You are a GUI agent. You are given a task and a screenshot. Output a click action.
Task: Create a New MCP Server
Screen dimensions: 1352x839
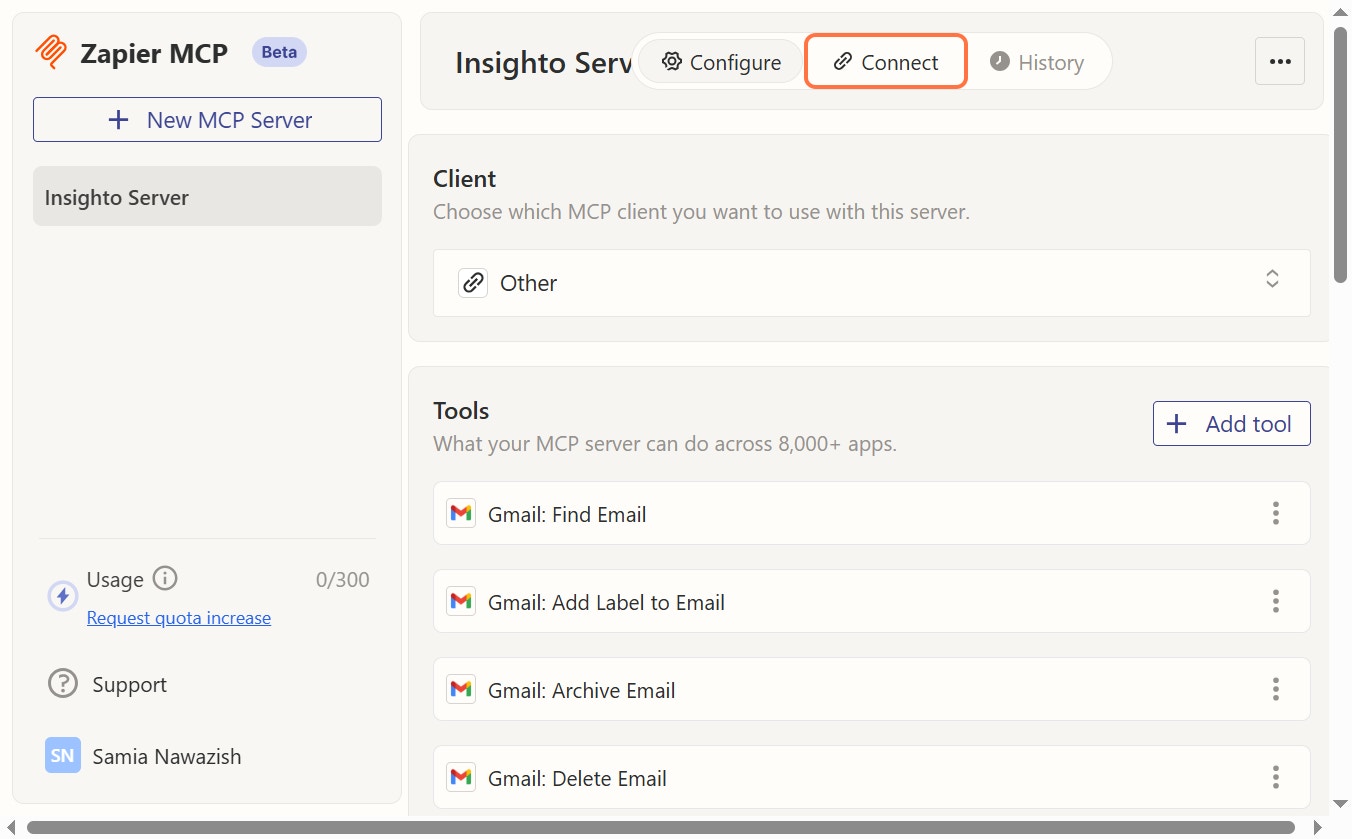point(207,120)
